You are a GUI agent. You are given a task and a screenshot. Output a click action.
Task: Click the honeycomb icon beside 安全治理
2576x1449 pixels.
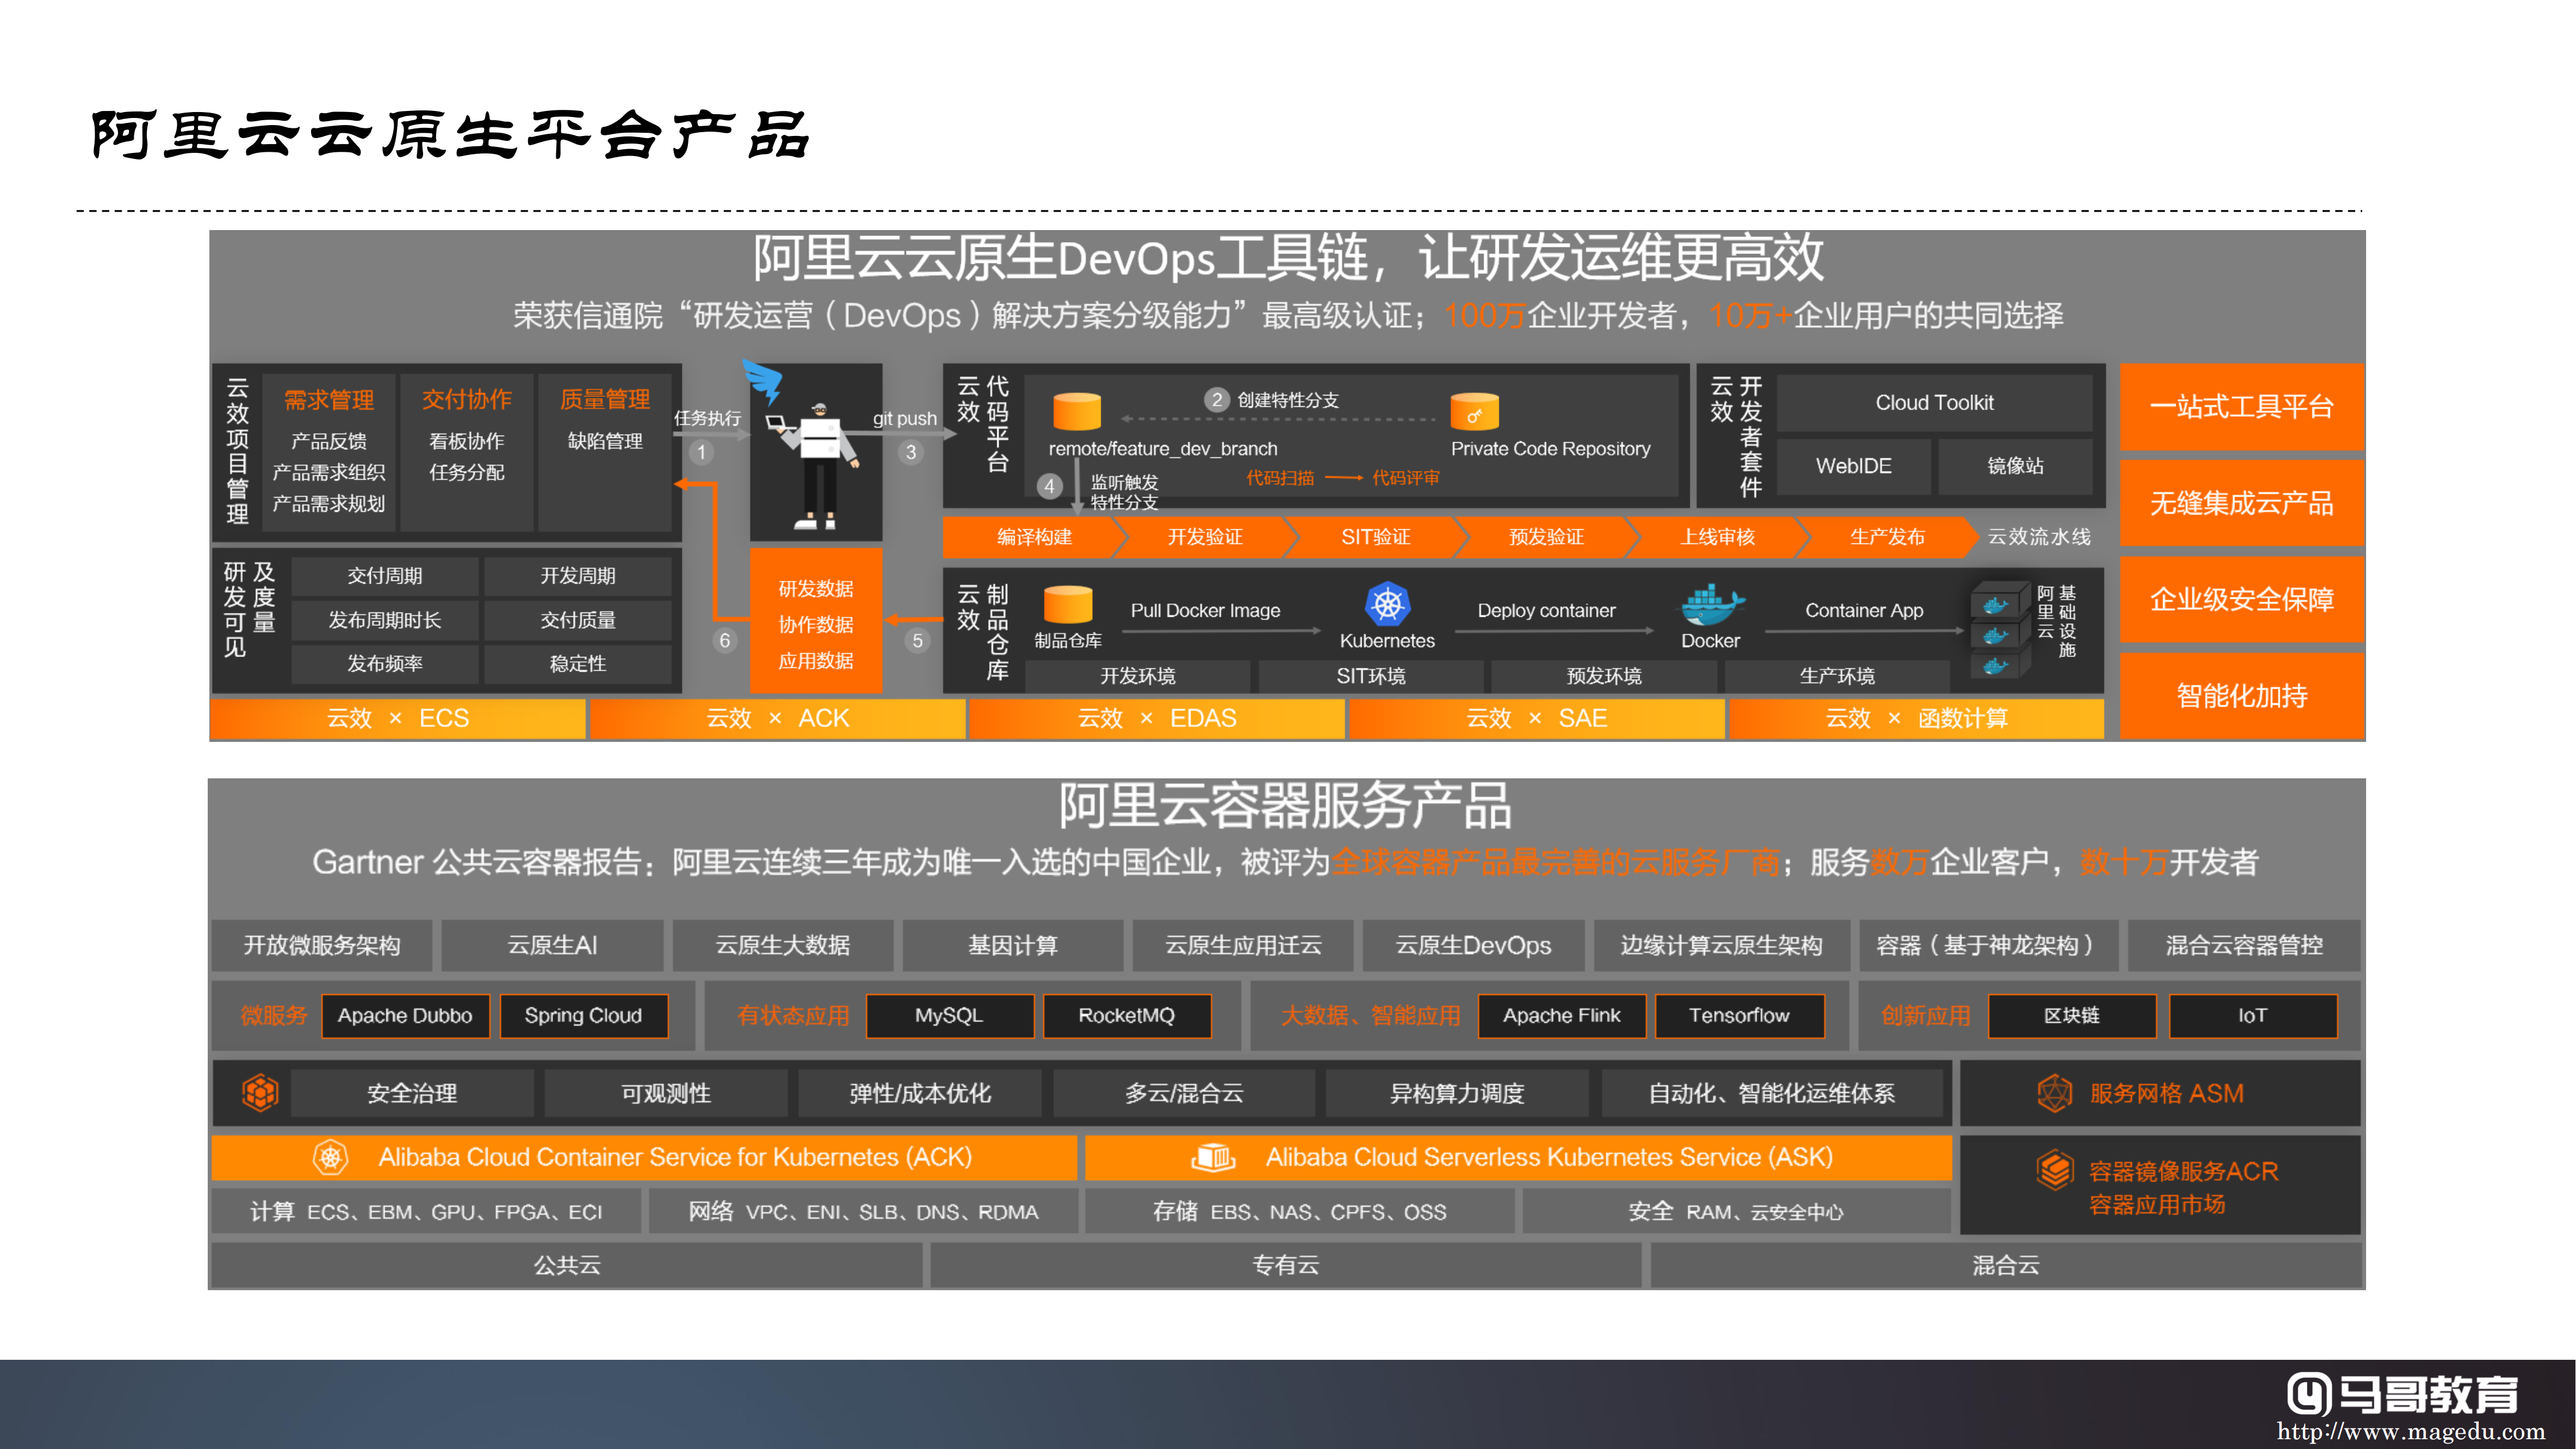[260, 1093]
